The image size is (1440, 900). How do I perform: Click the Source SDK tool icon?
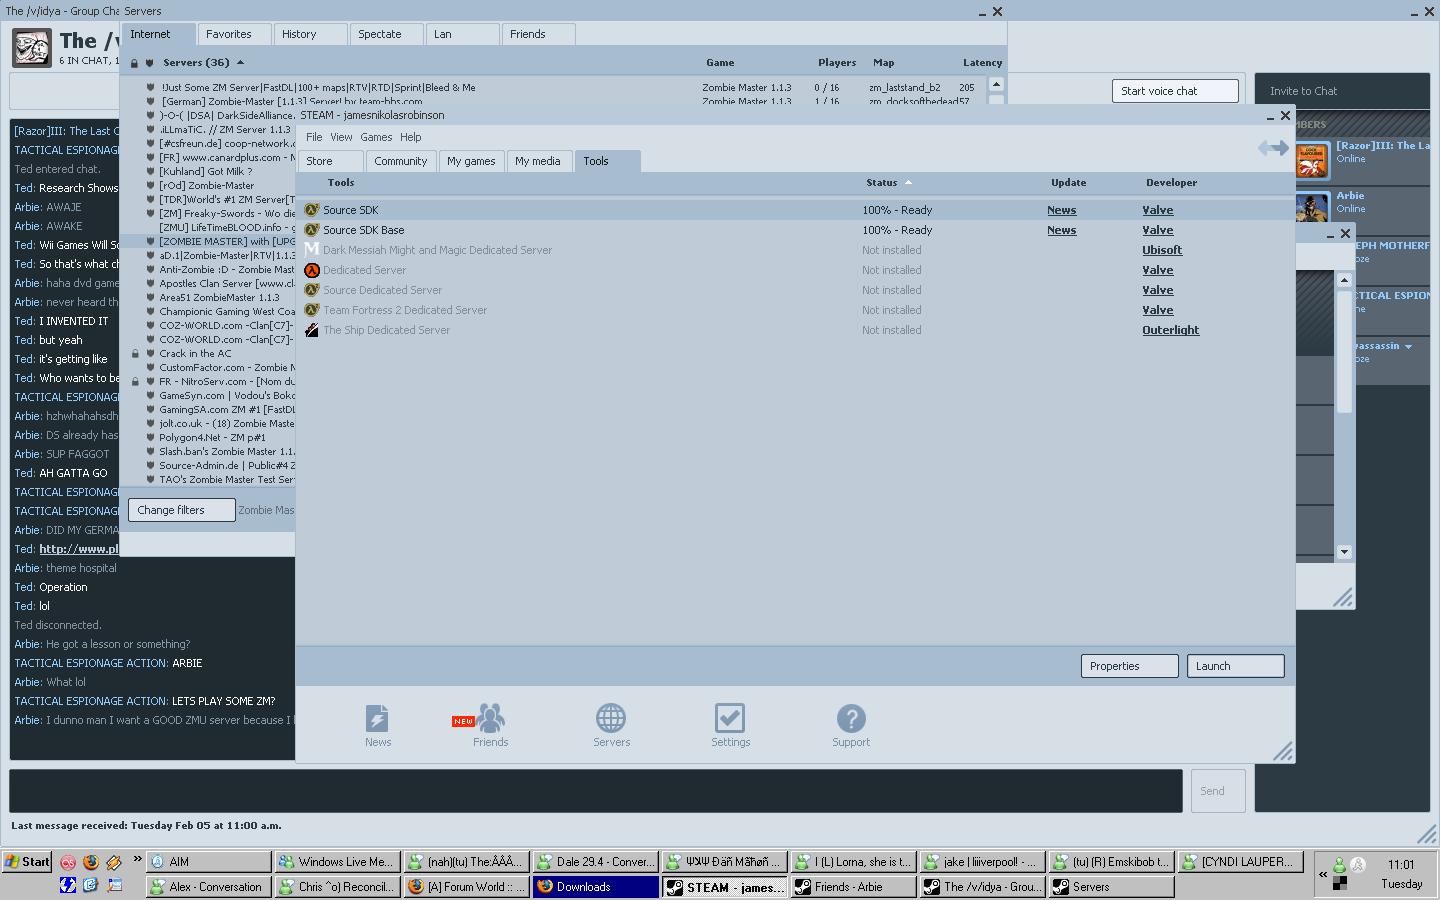[312, 210]
